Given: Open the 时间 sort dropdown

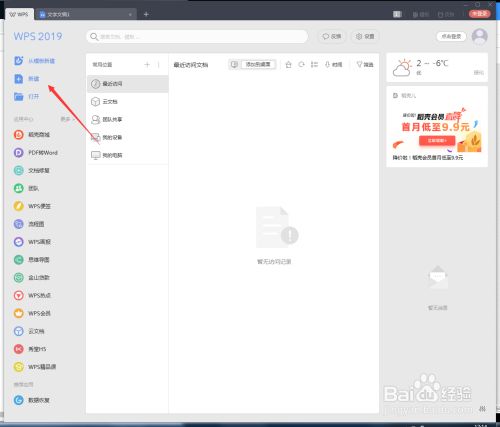Looking at the screenshot, I should tap(334, 64).
